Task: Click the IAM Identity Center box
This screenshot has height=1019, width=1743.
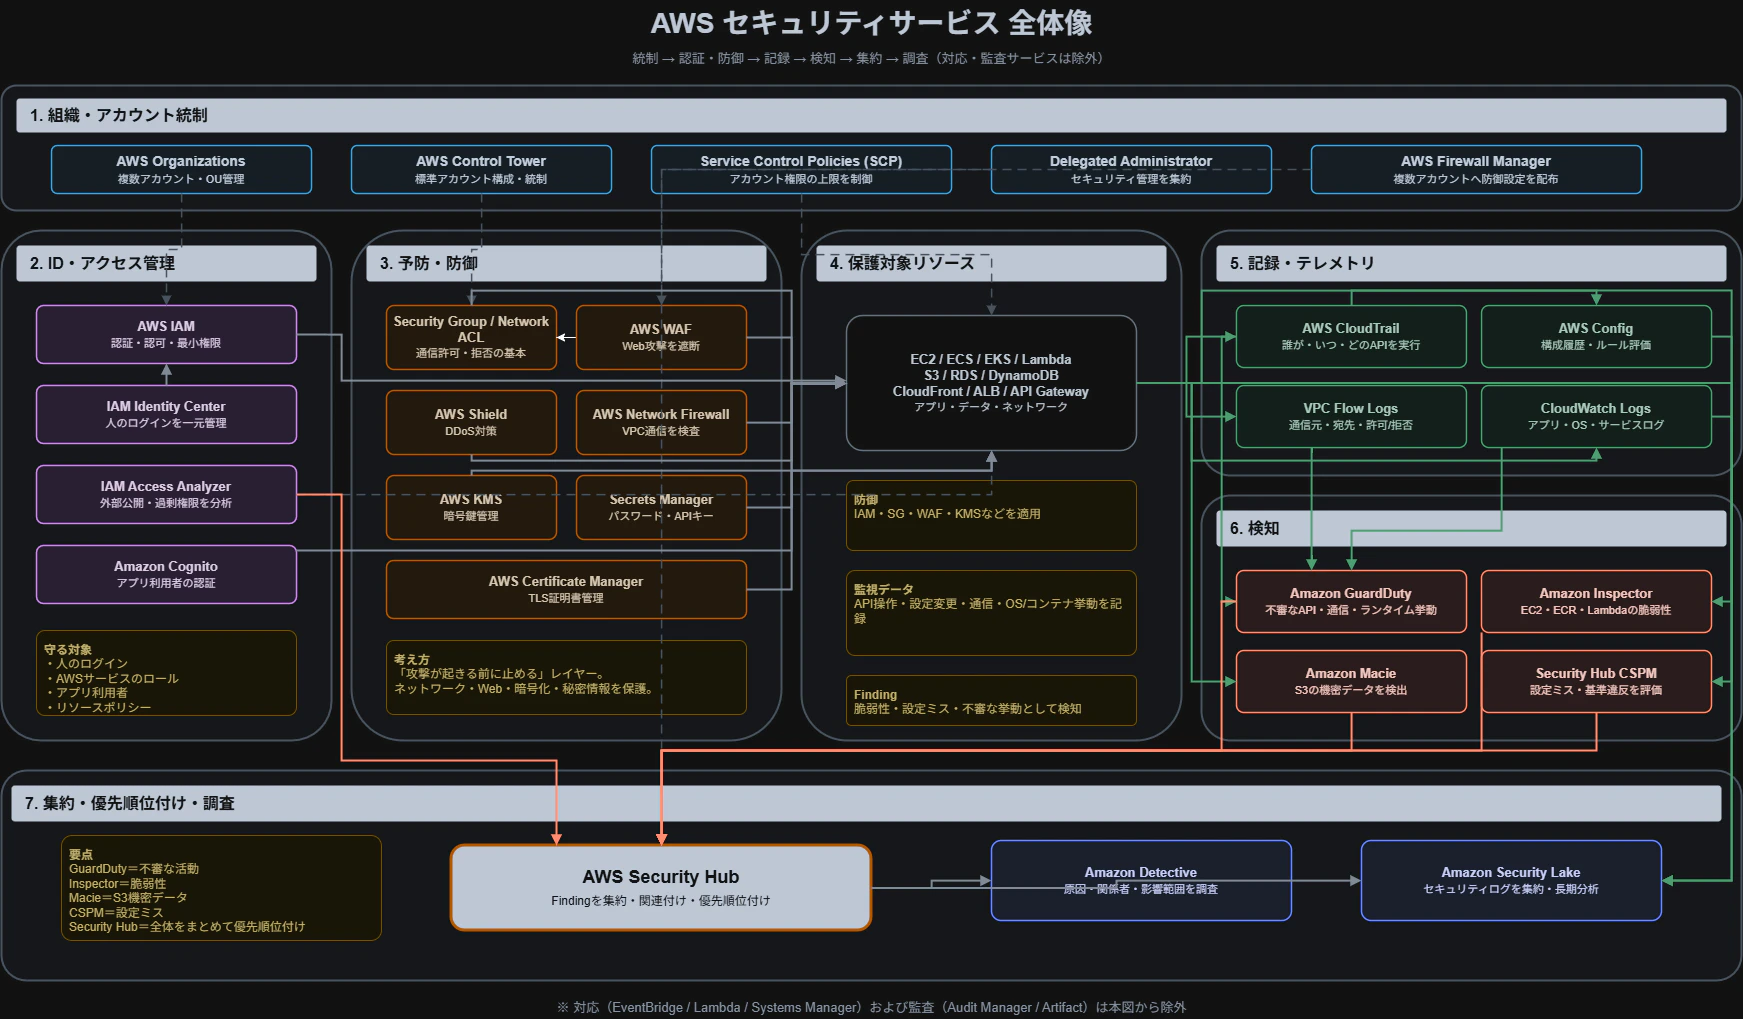Action: 166,414
